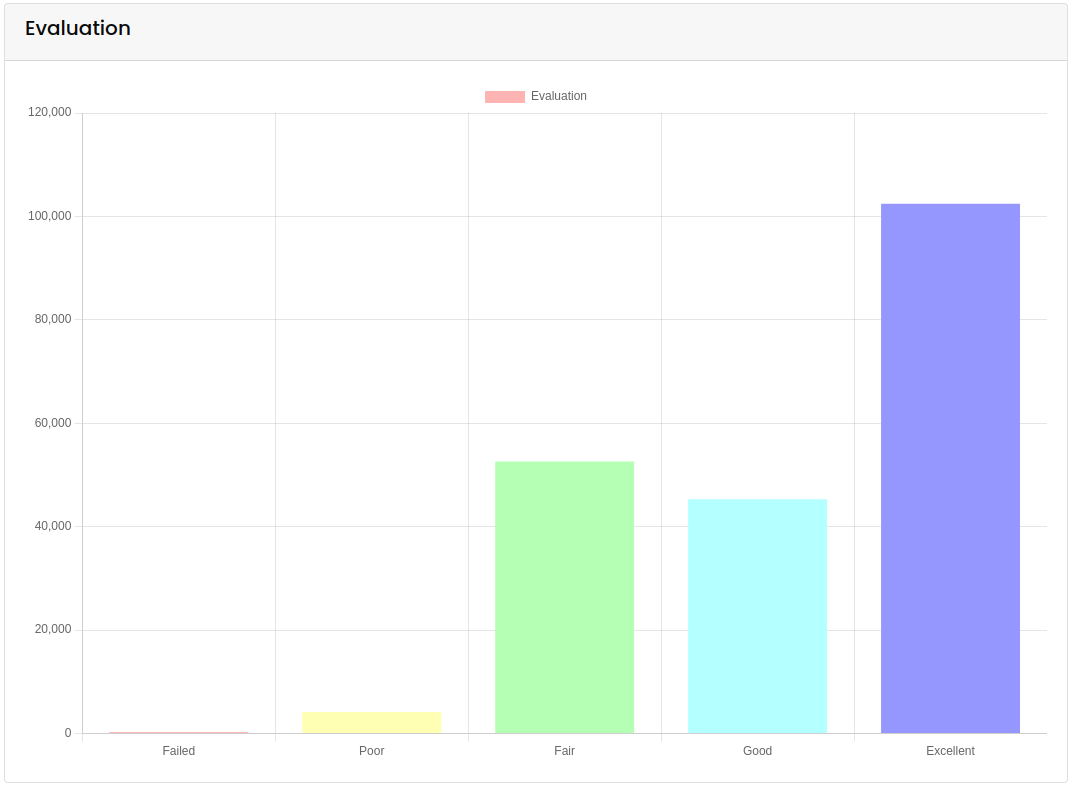Toggle the Evaluation dataset via legend text
1079x793 pixels.
[558, 97]
